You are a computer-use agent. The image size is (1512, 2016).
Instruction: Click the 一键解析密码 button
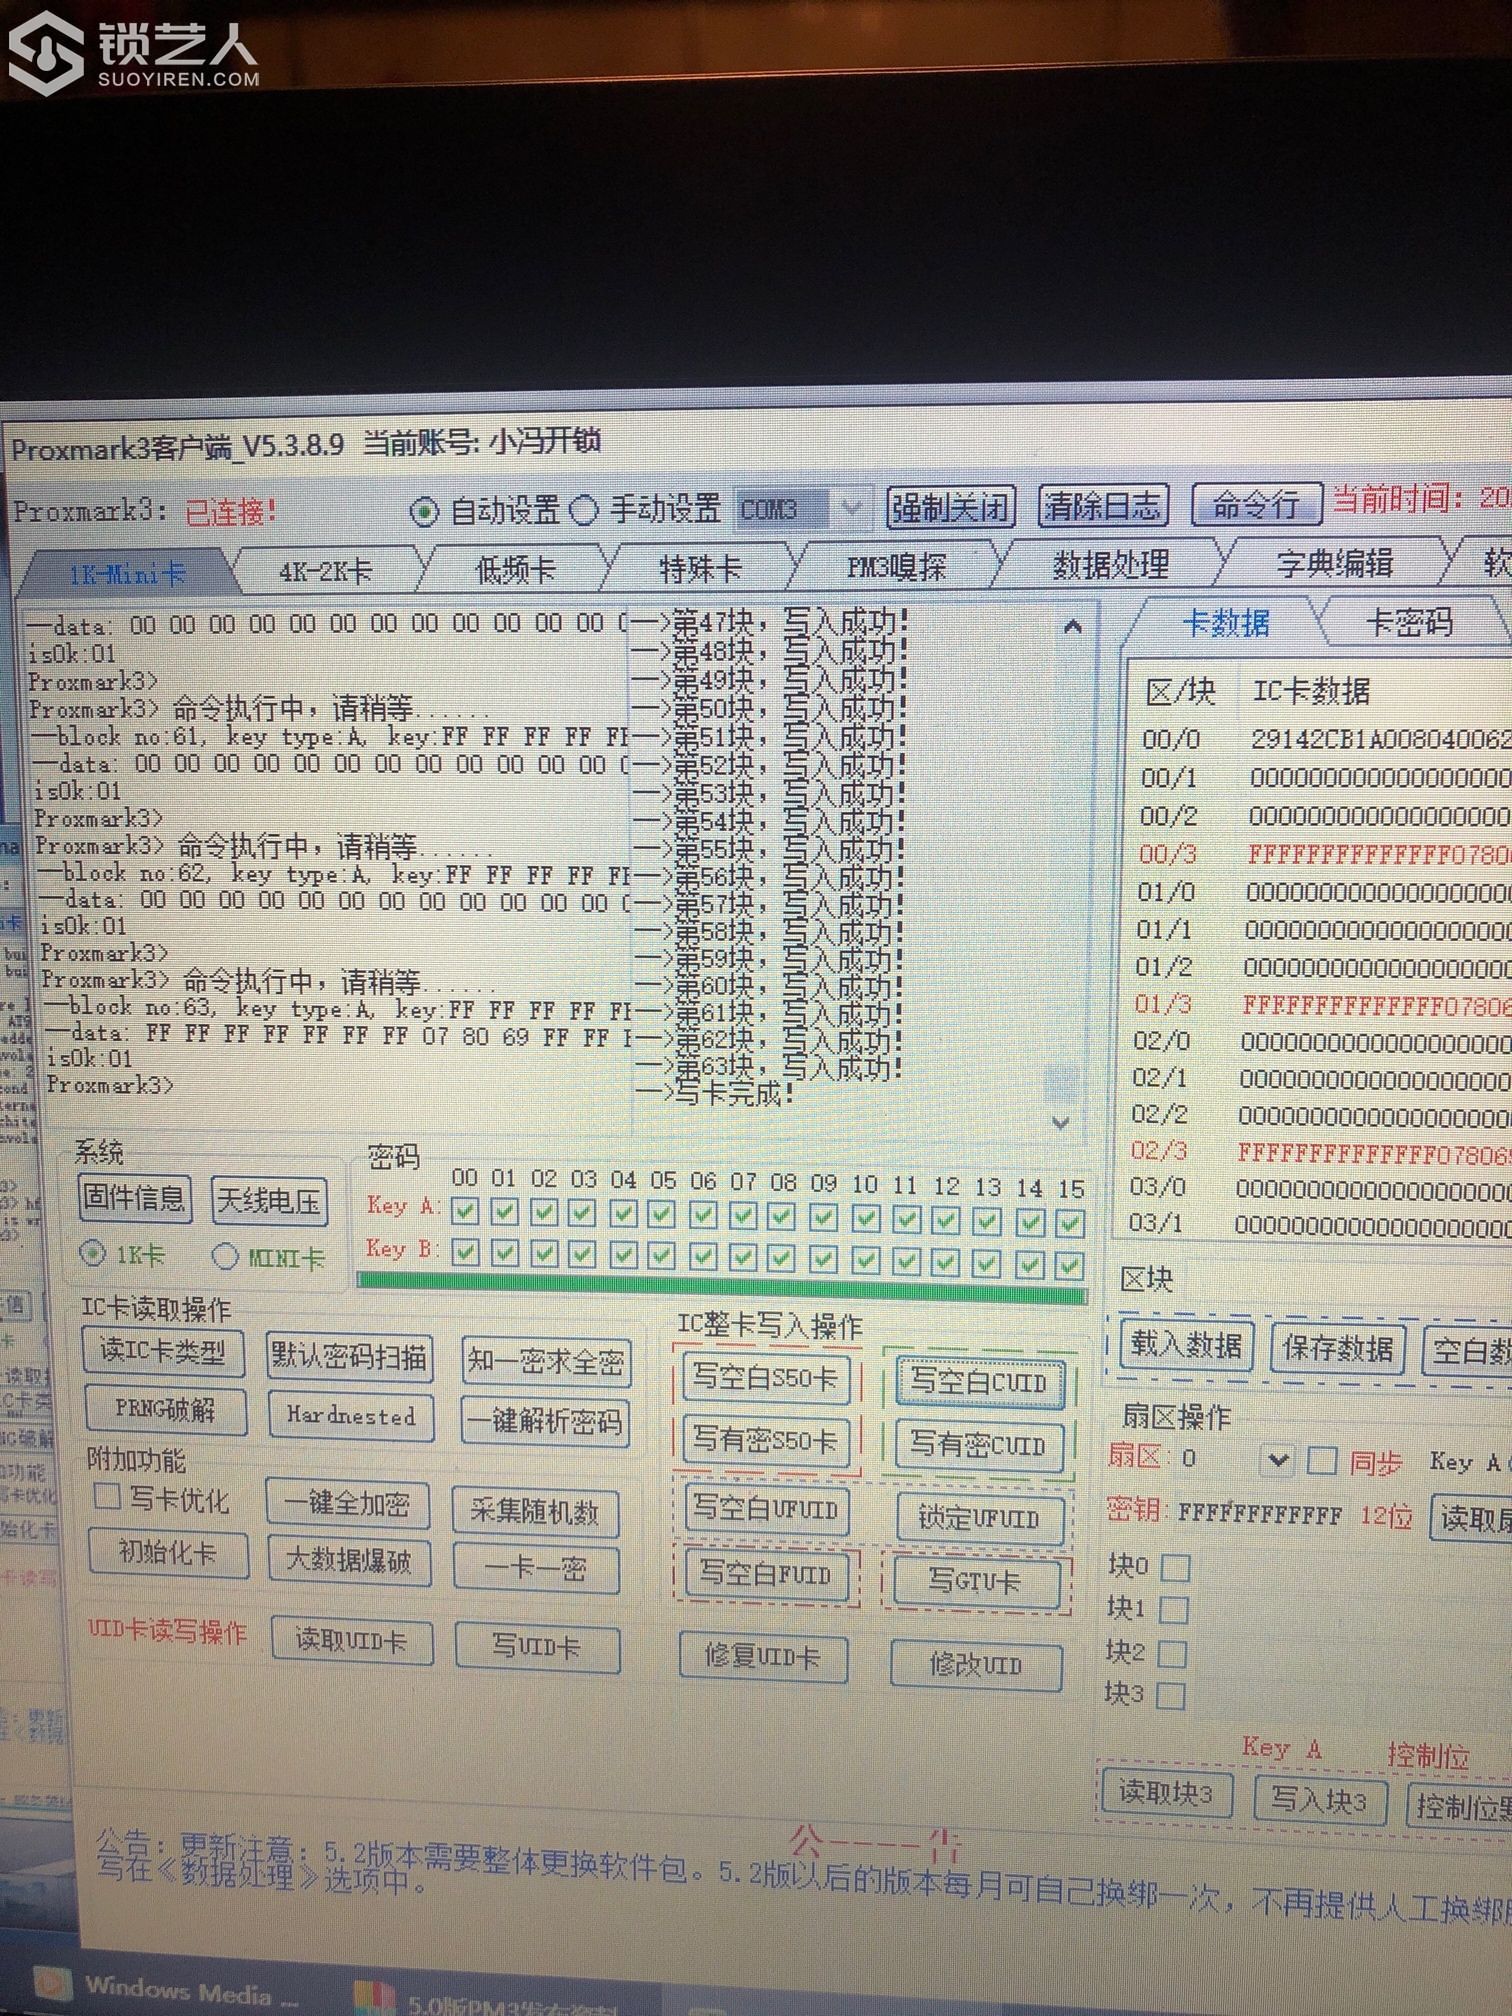(x=545, y=1421)
